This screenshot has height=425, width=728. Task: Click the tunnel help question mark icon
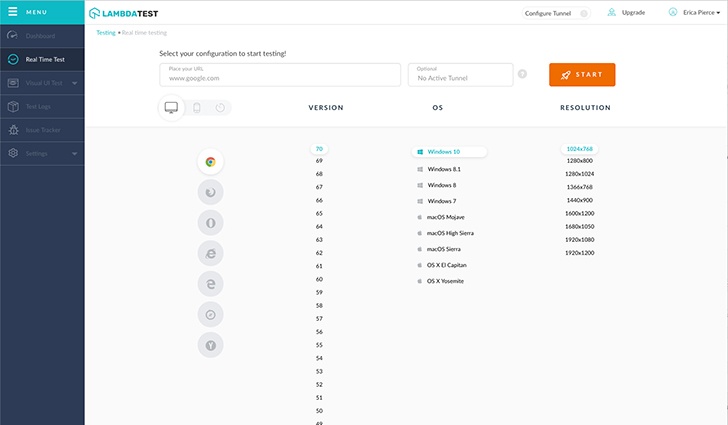point(522,75)
